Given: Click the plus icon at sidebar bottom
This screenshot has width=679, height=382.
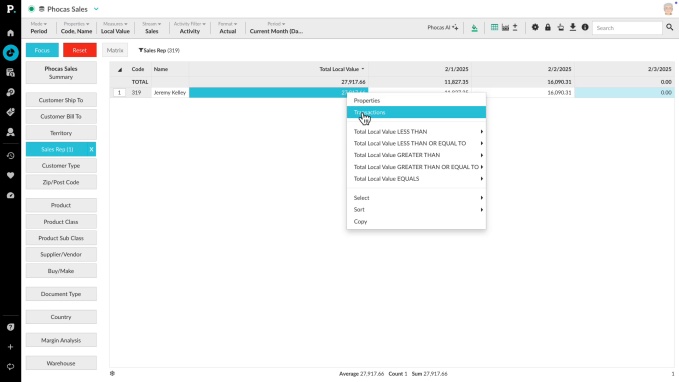Looking at the screenshot, I should [x=10, y=347].
